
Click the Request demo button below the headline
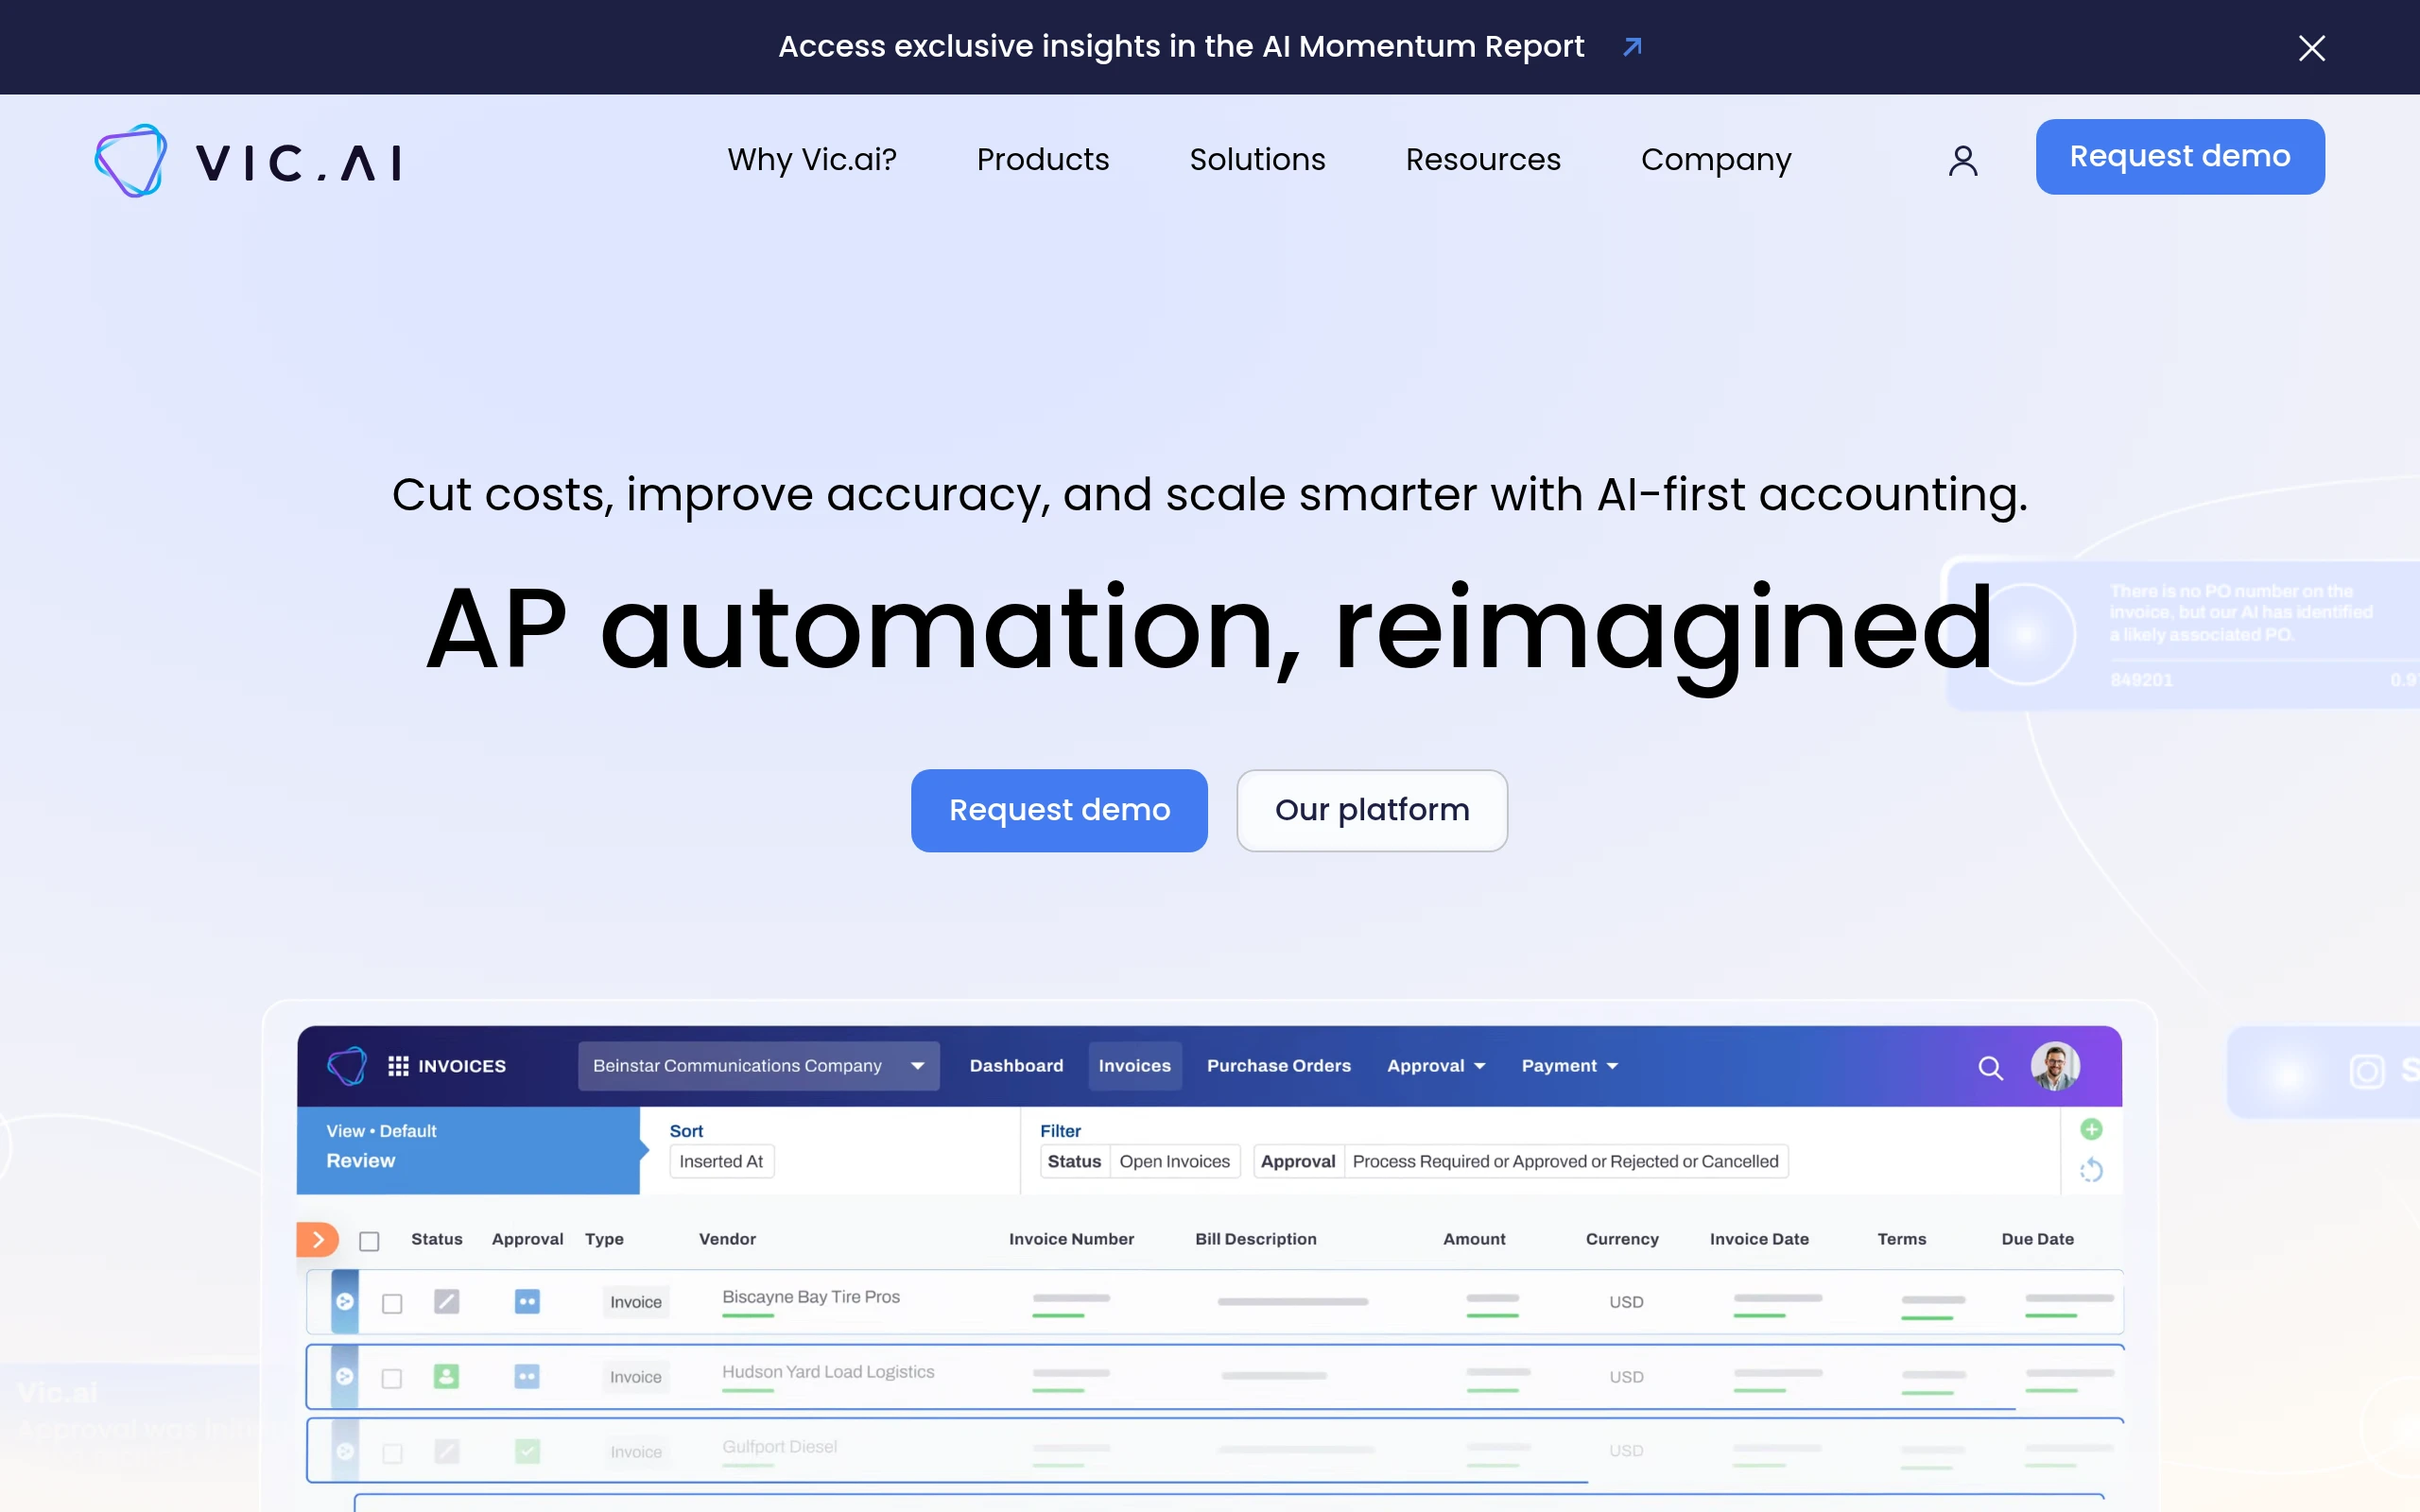[1059, 810]
